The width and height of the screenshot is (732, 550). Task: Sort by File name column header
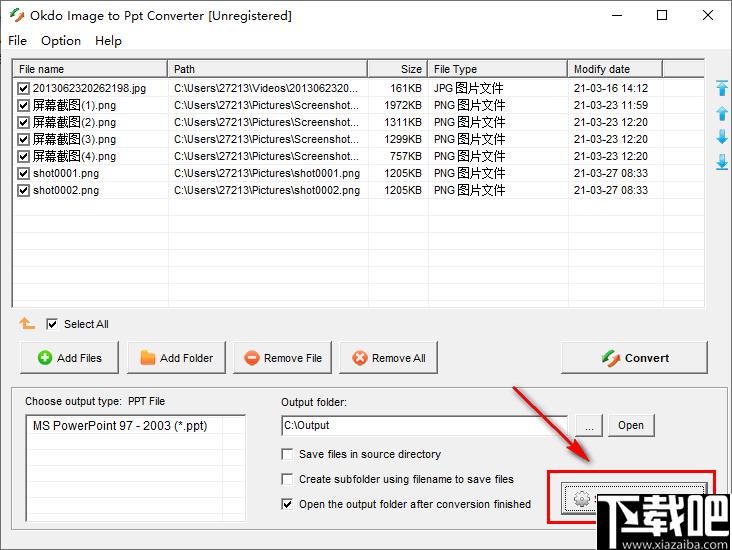[90, 69]
